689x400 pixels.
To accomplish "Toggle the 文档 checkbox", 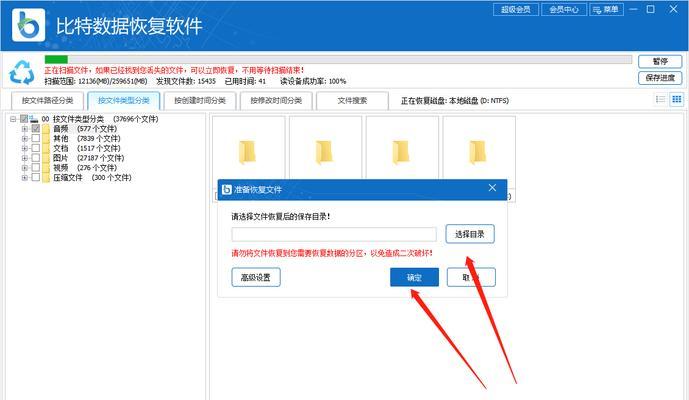I will pyautogui.click(x=36, y=148).
